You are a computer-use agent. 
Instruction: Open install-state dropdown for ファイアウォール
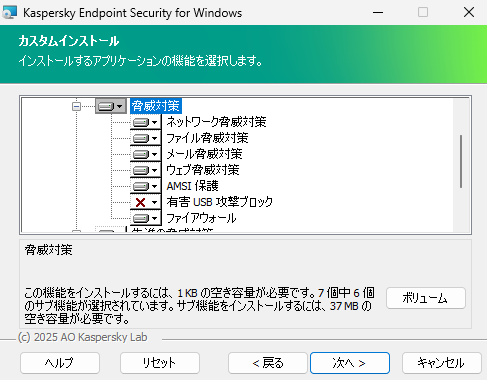click(145, 218)
